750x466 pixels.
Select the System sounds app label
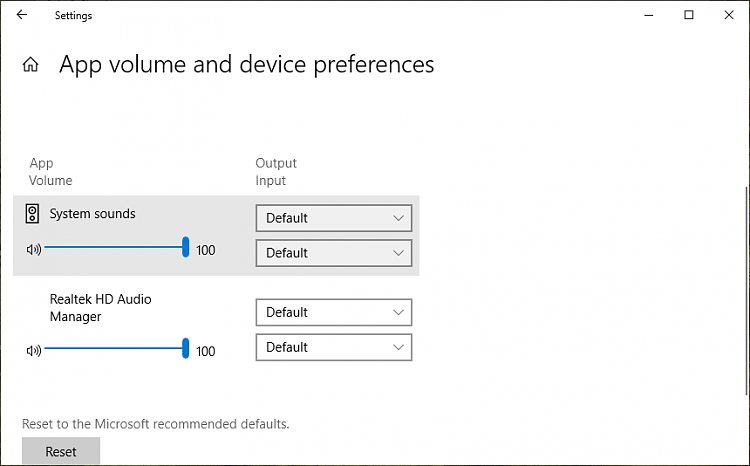point(93,214)
